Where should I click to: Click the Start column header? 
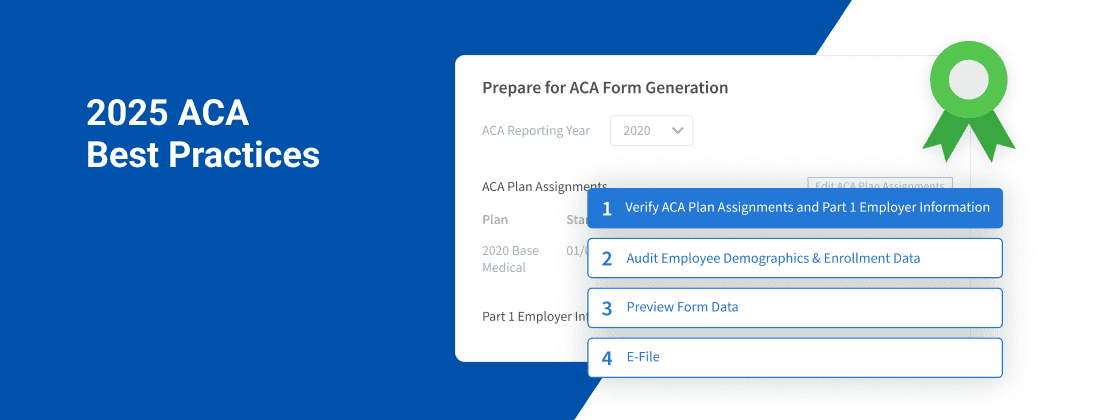(576, 220)
